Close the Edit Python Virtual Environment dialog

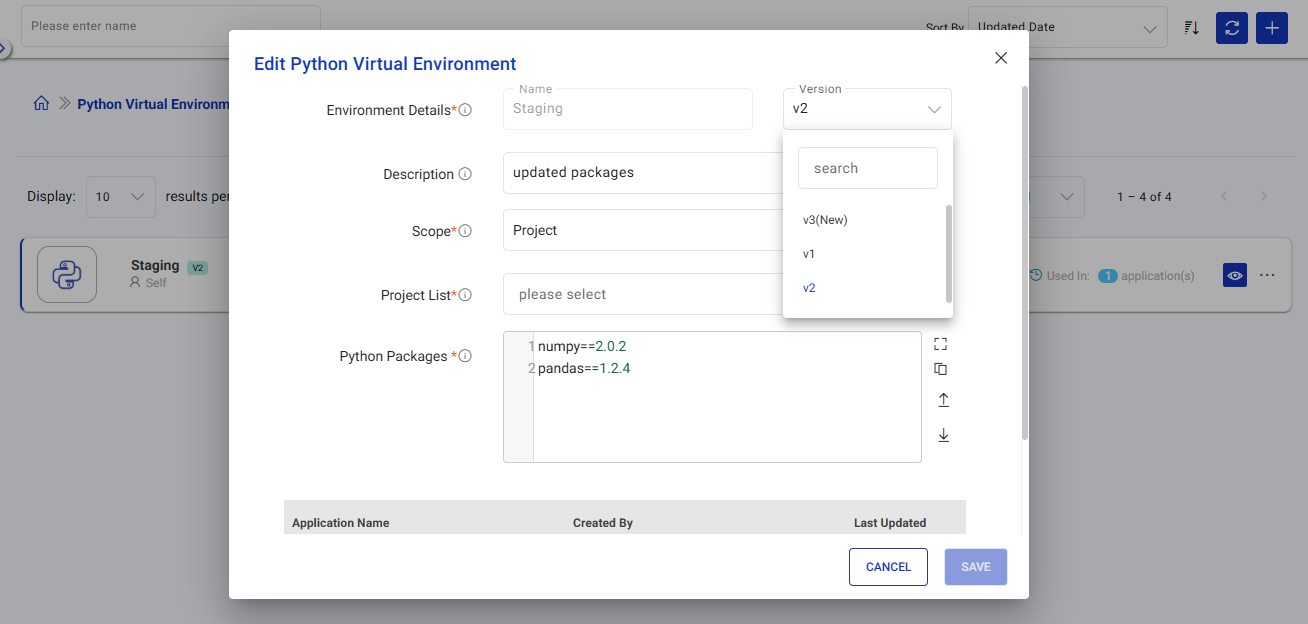tap(1000, 58)
